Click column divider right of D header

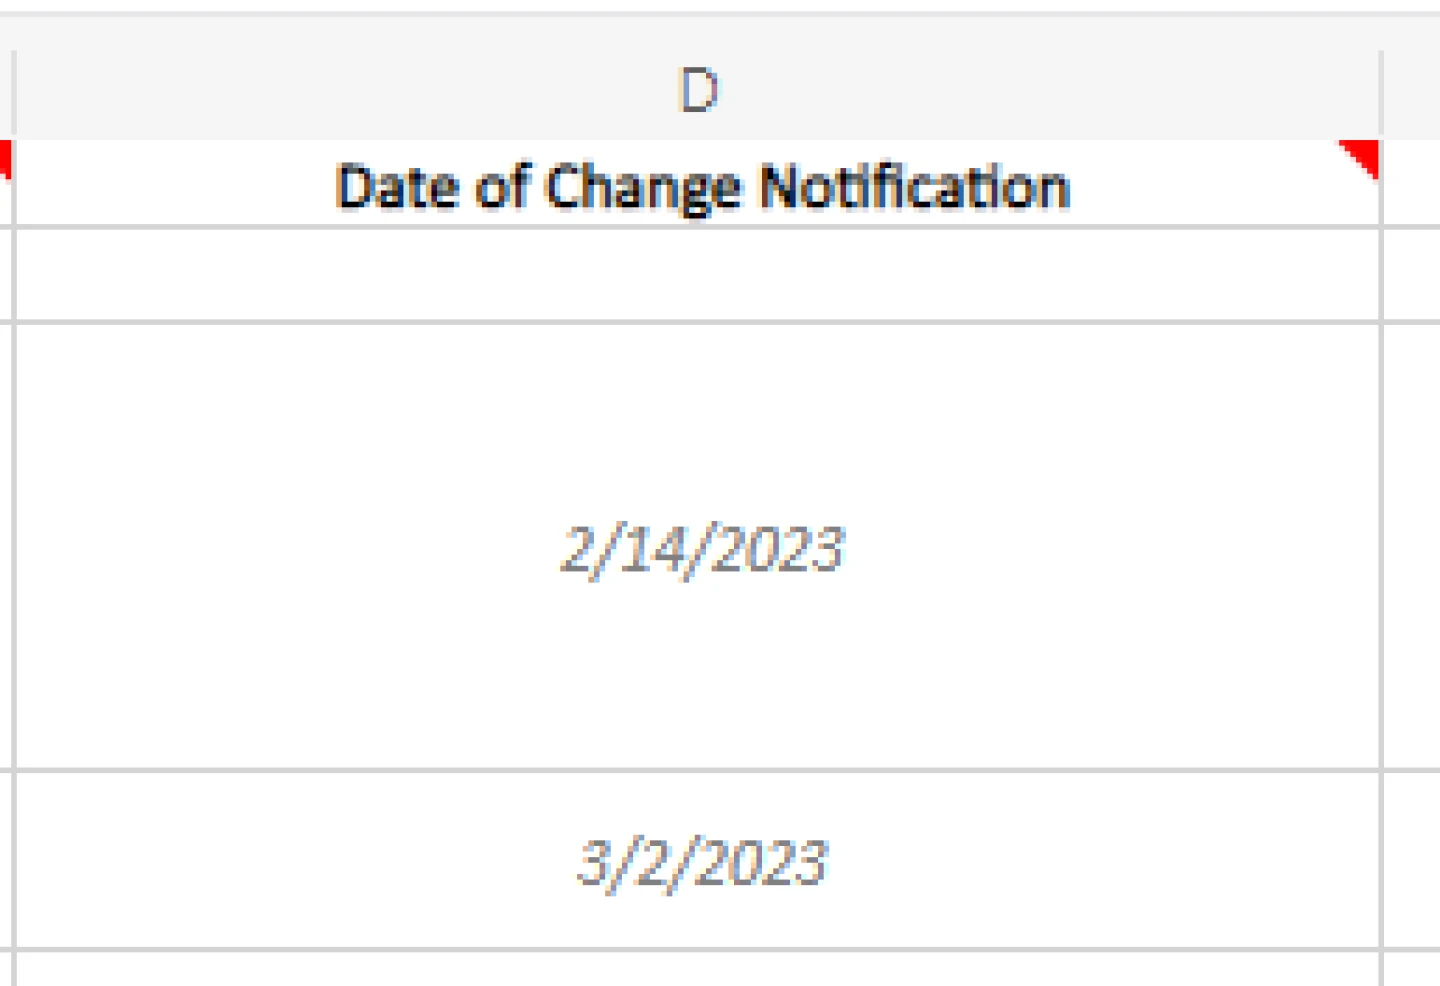(x=1381, y=92)
